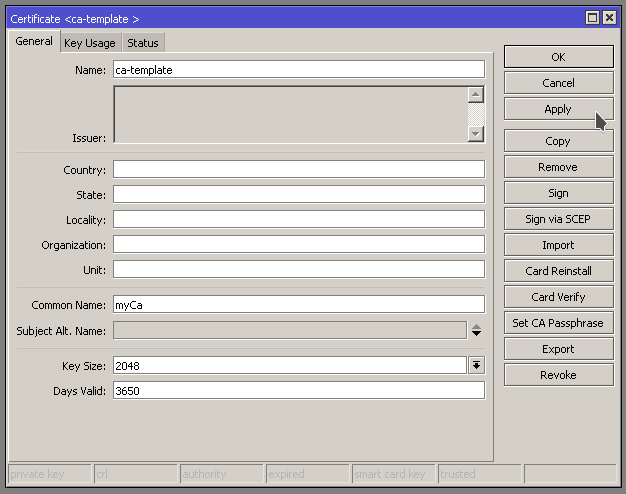Viewport: 626px width, 494px height.
Task: Apply the certificate changes
Action: click(x=558, y=109)
